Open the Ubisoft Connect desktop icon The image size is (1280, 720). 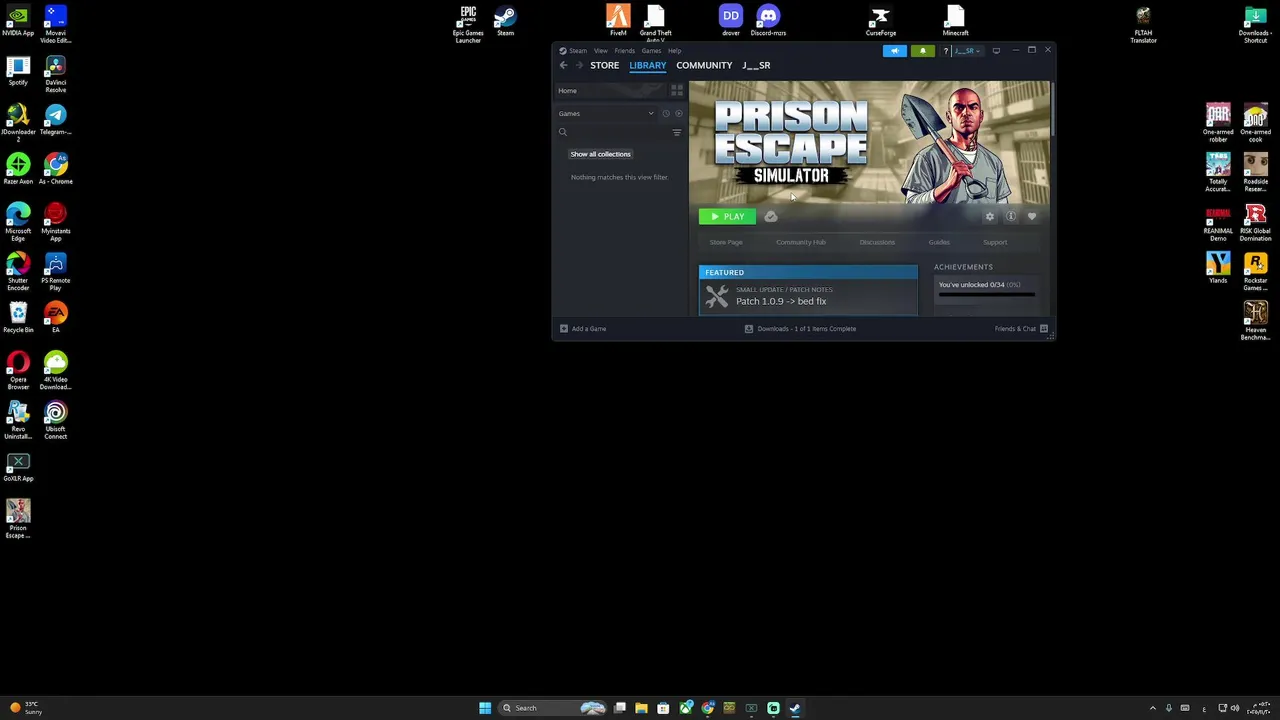click(x=56, y=420)
